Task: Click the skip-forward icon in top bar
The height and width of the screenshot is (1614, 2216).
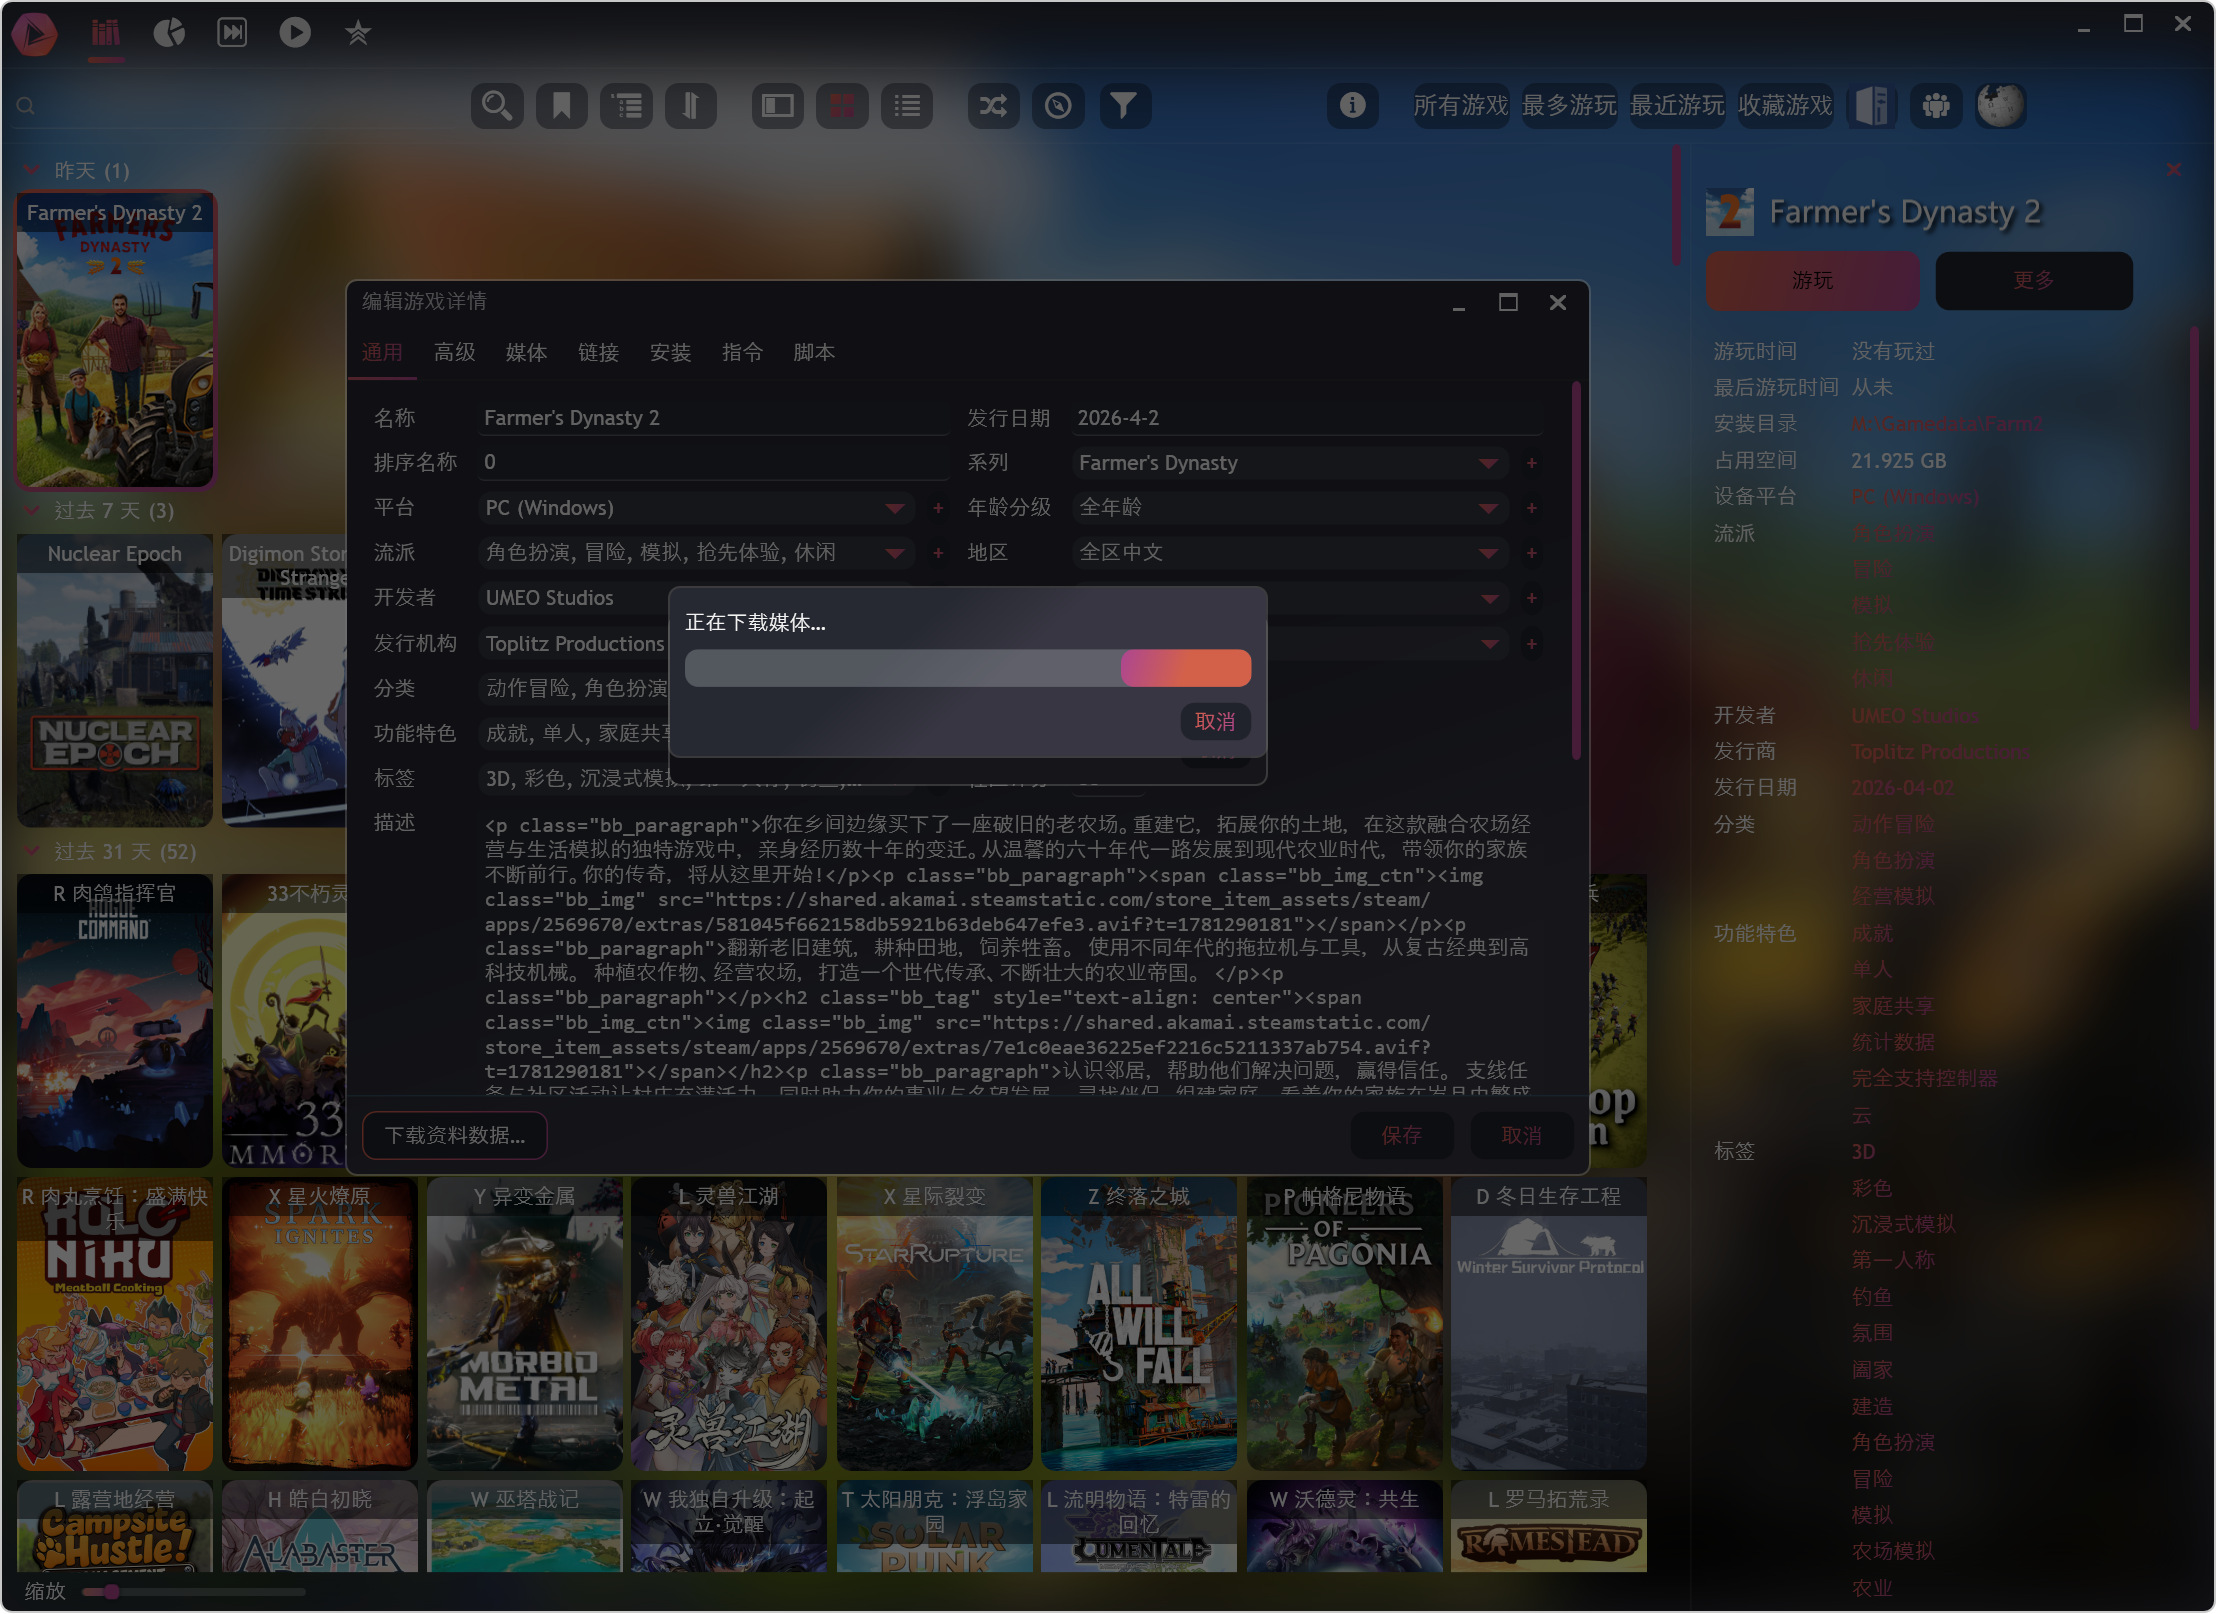Action: click(232, 33)
